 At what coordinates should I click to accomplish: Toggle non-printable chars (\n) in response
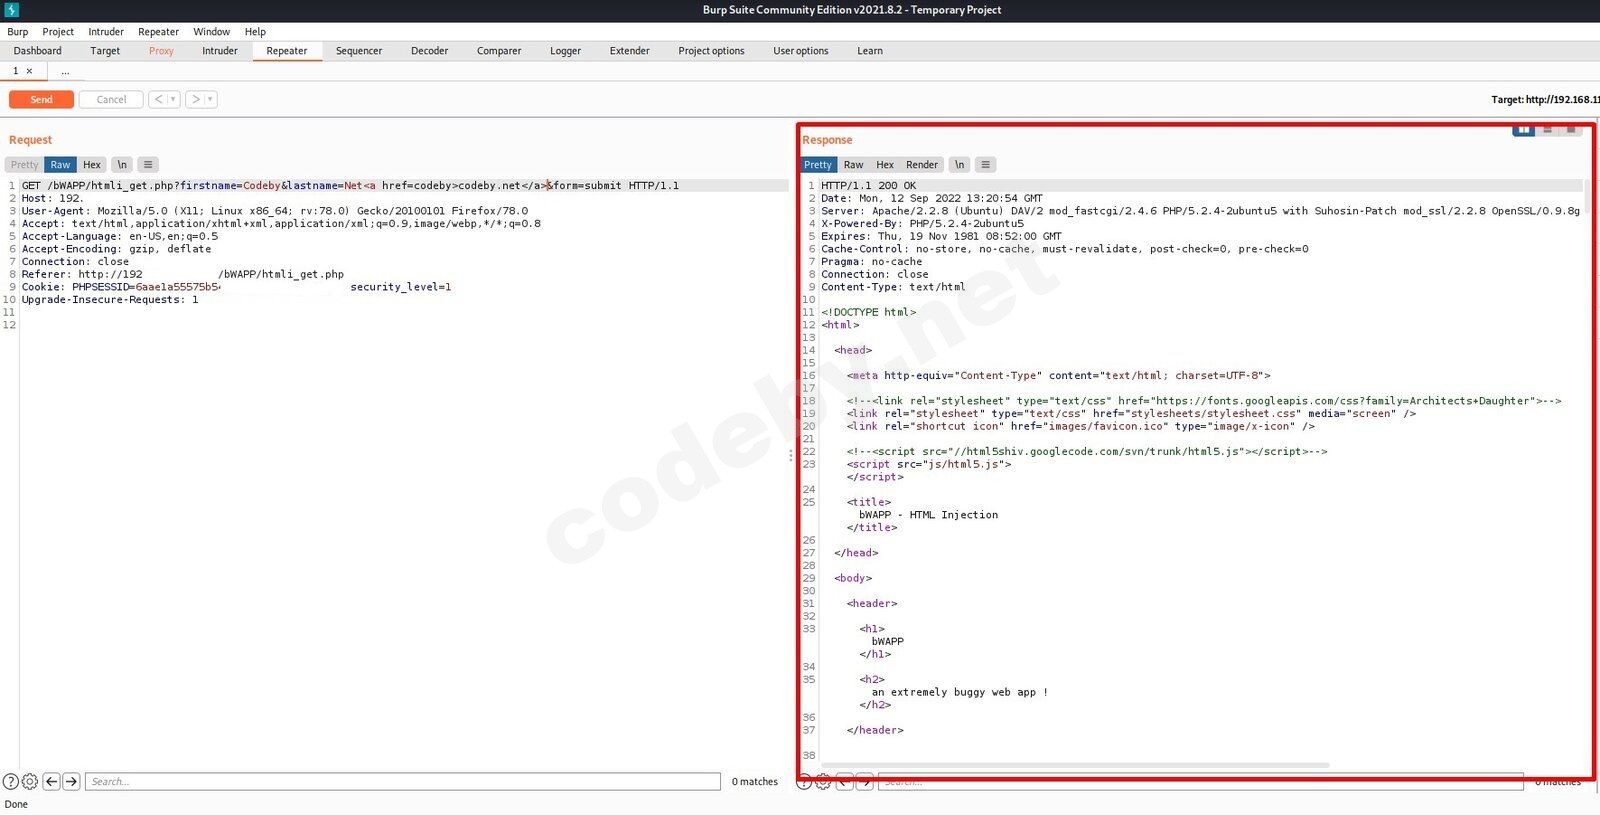[x=959, y=165]
